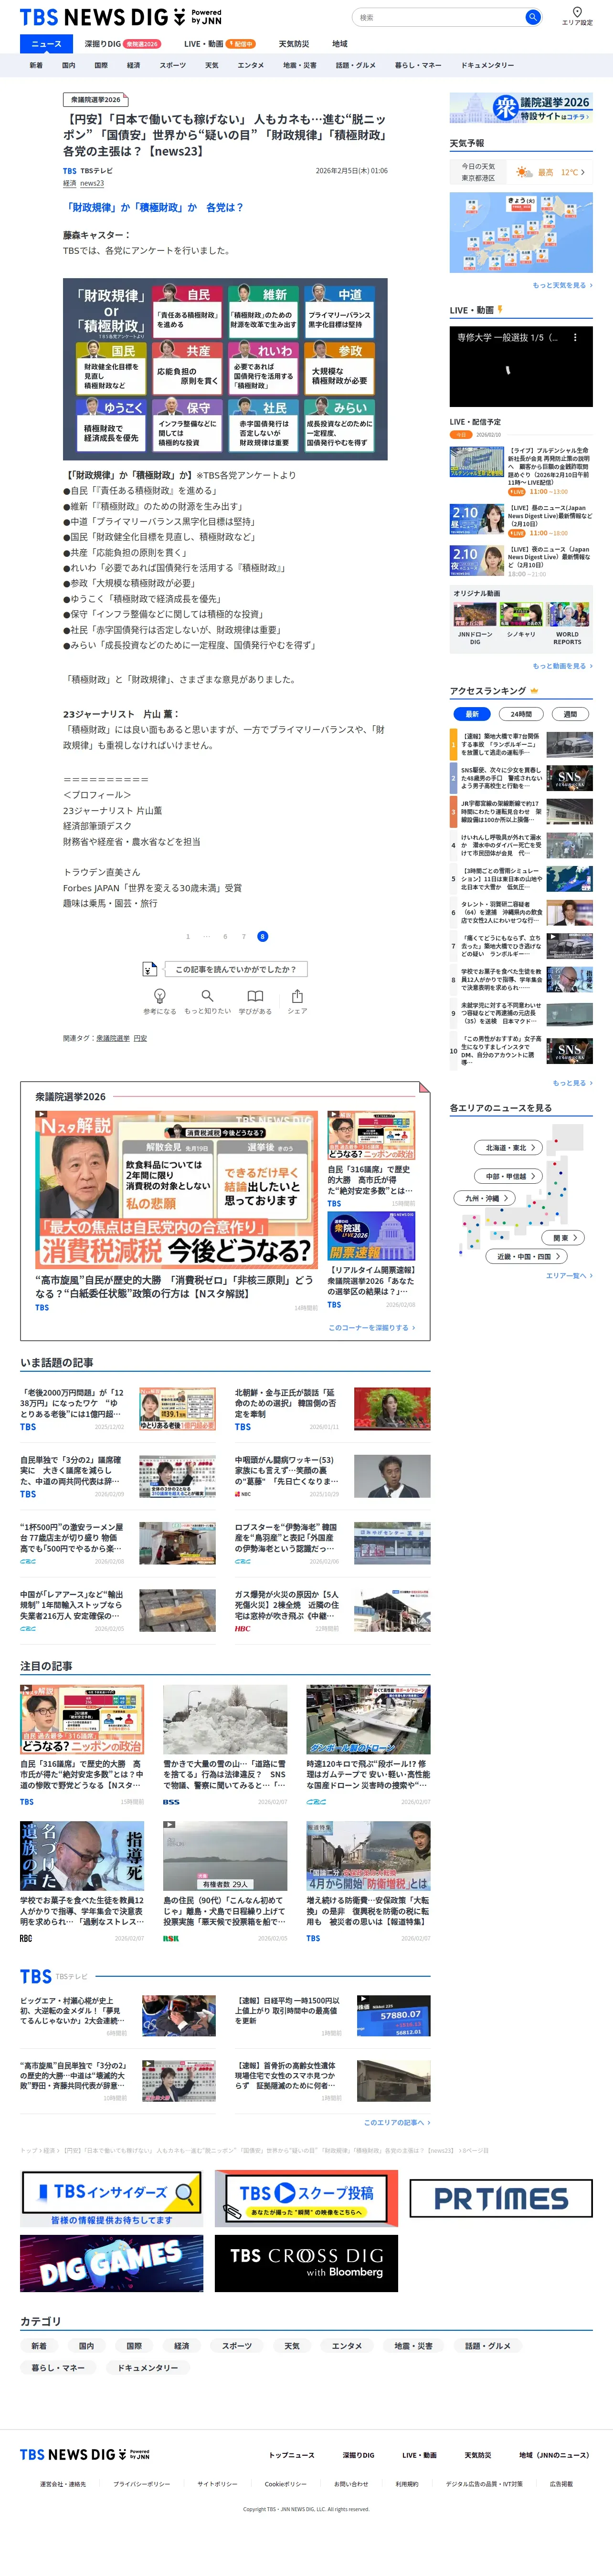613x2576 pixels.
Task: Open 利用規約 in the footer
Action: click(407, 2484)
